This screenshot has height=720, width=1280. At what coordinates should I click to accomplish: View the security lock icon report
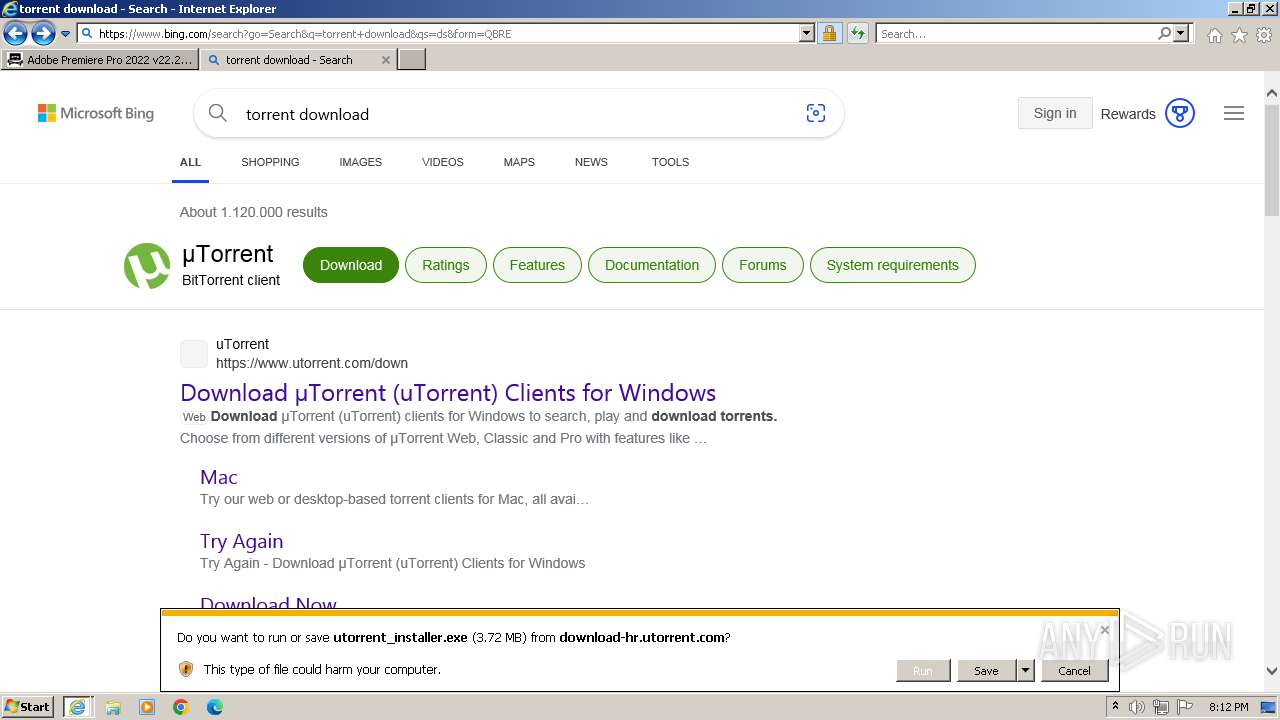pos(829,33)
